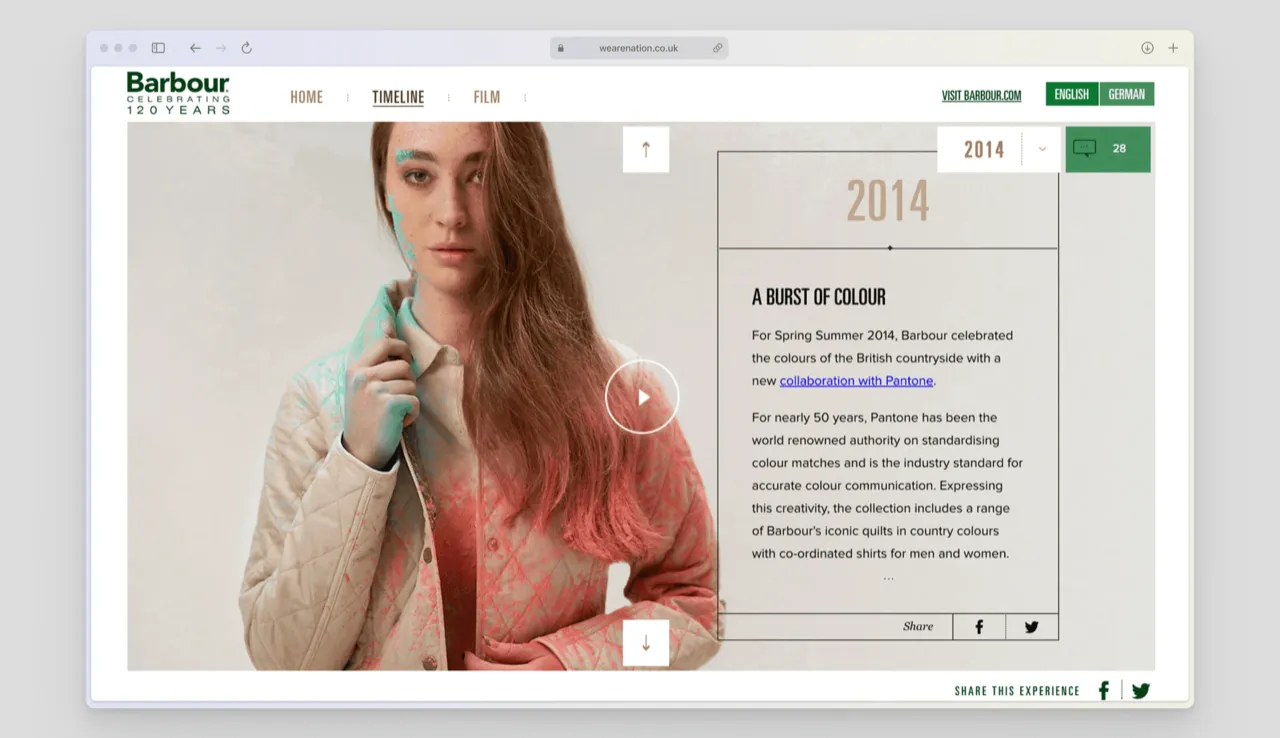Expand the truncated story text via the ellipsis
The width and height of the screenshot is (1280, 738).
pyautogui.click(x=888, y=576)
